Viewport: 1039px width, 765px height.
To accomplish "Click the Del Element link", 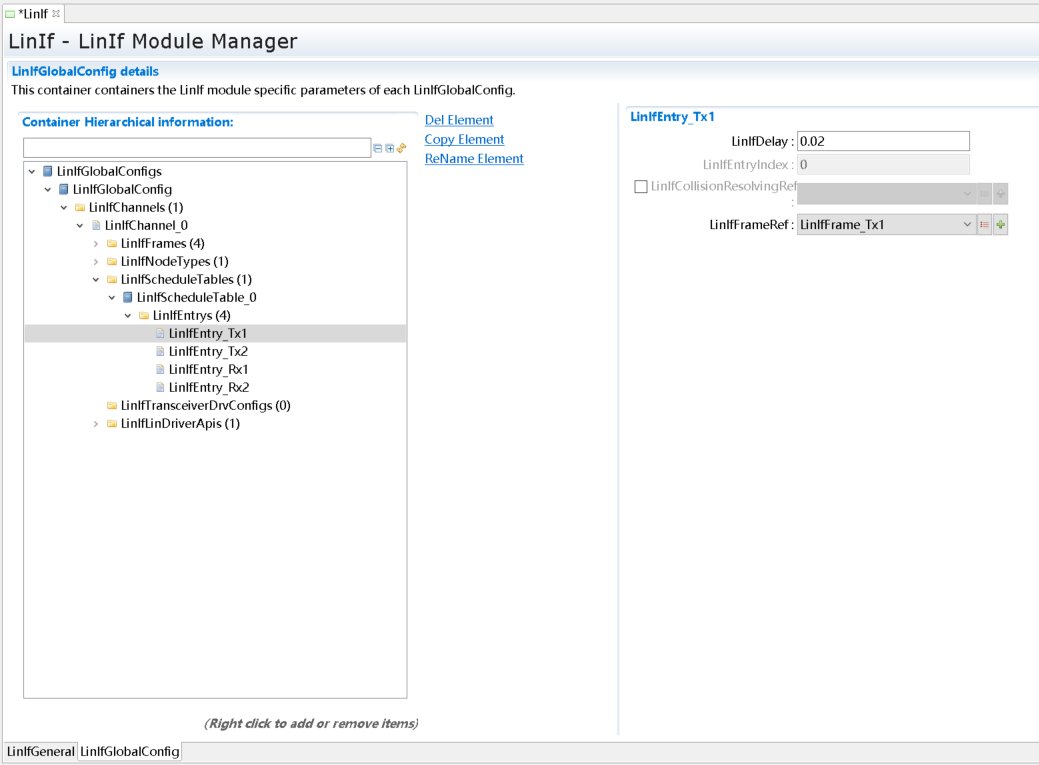I will 459,120.
